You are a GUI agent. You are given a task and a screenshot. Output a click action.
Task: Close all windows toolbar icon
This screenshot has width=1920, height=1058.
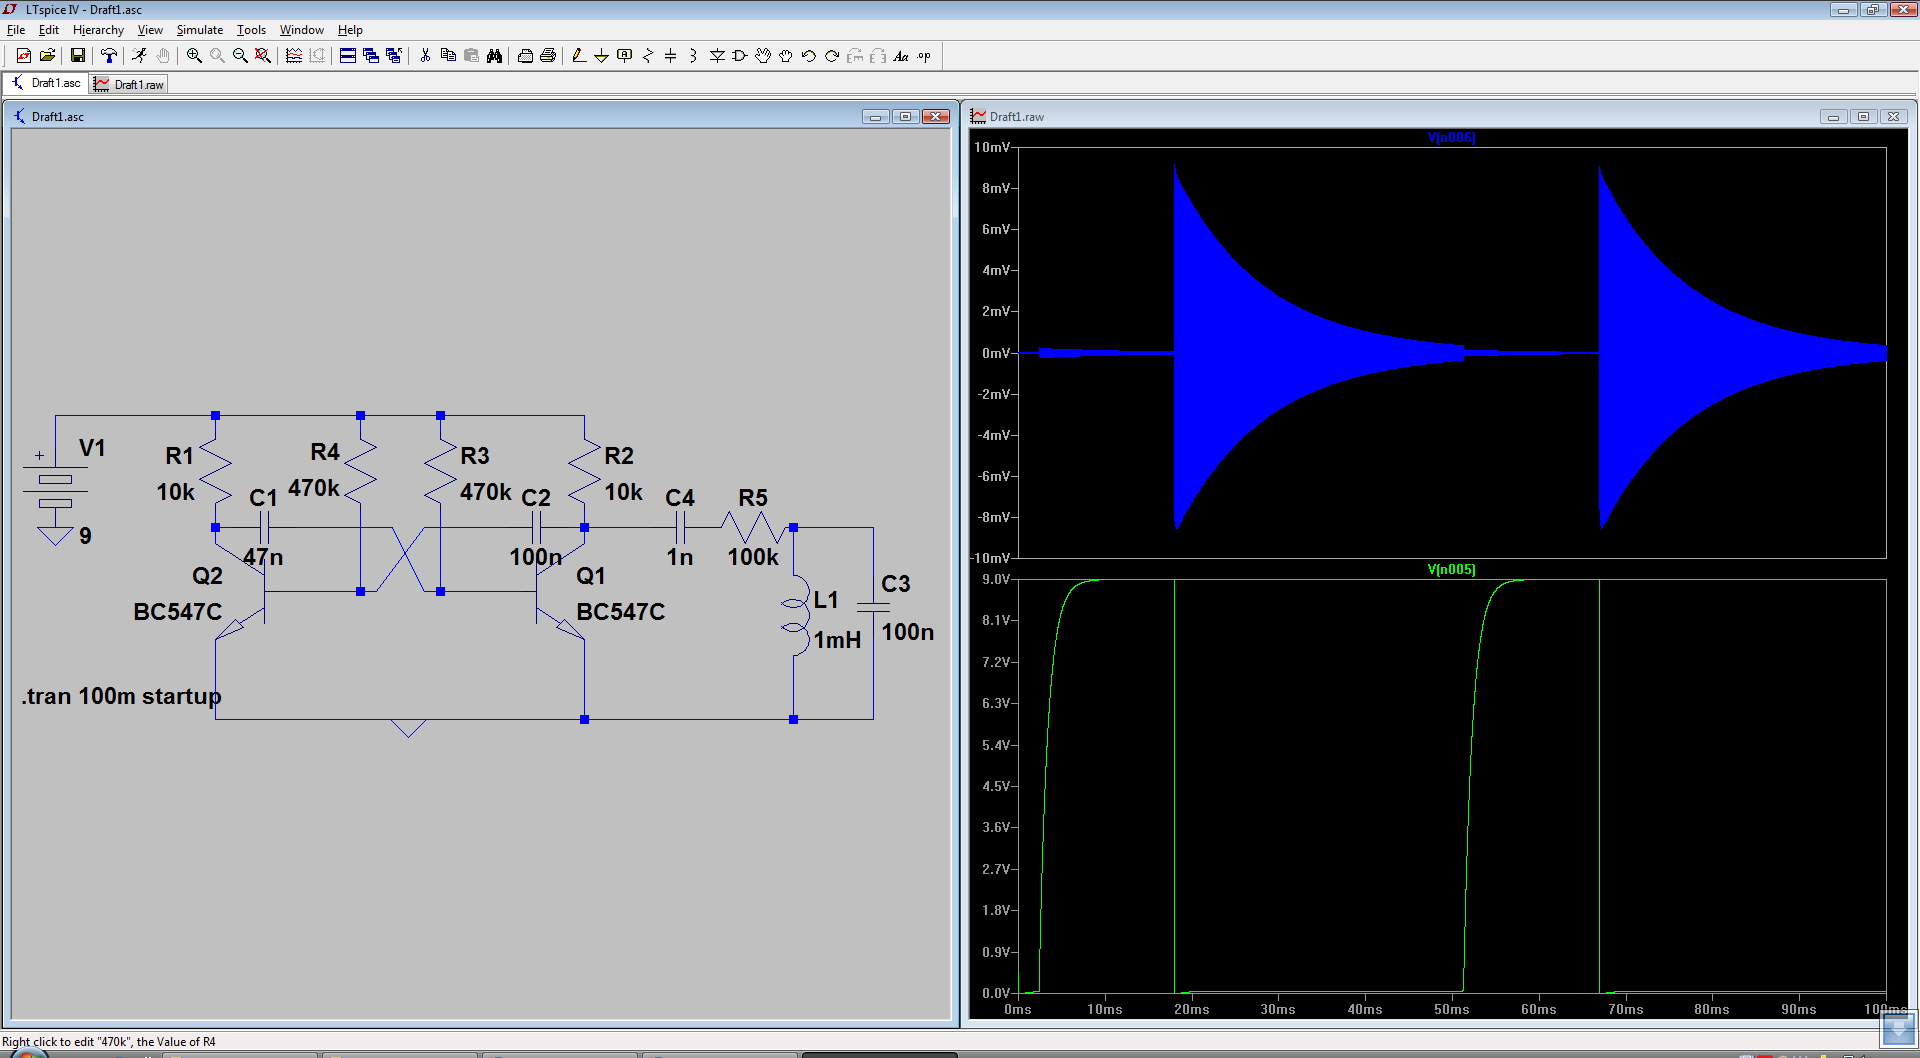point(394,56)
